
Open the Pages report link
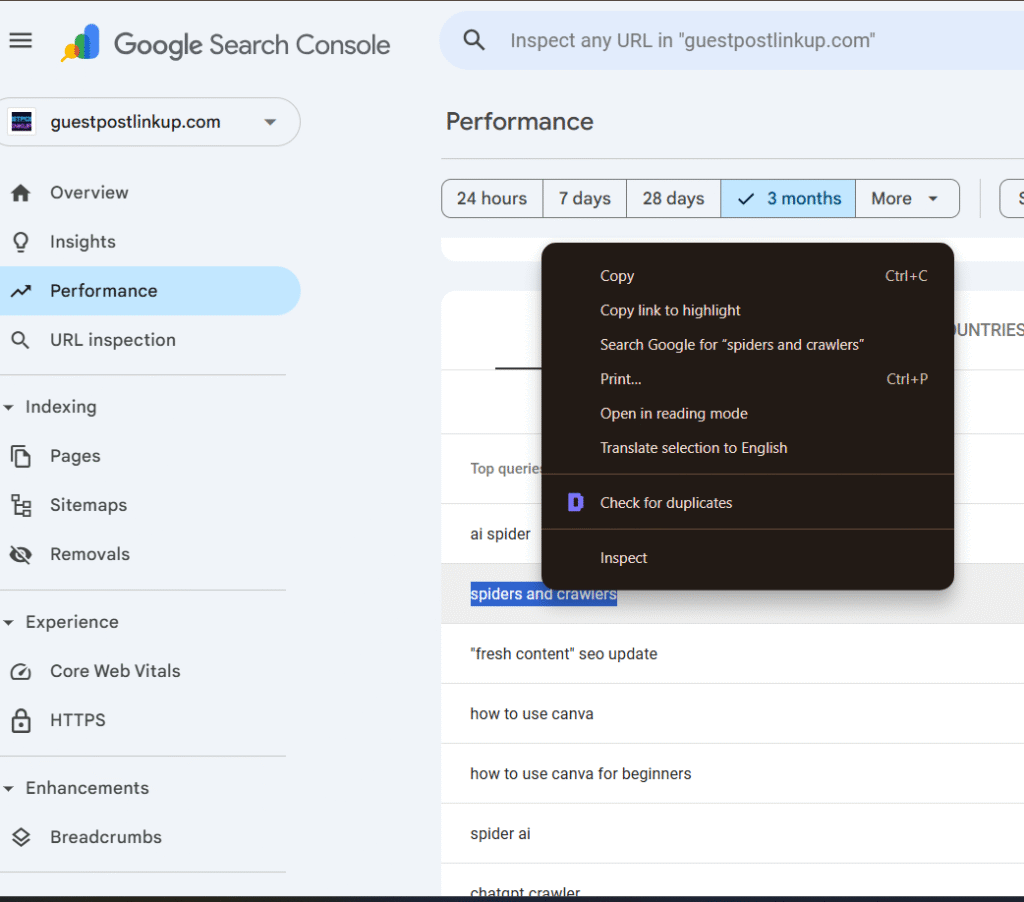(x=75, y=456)
